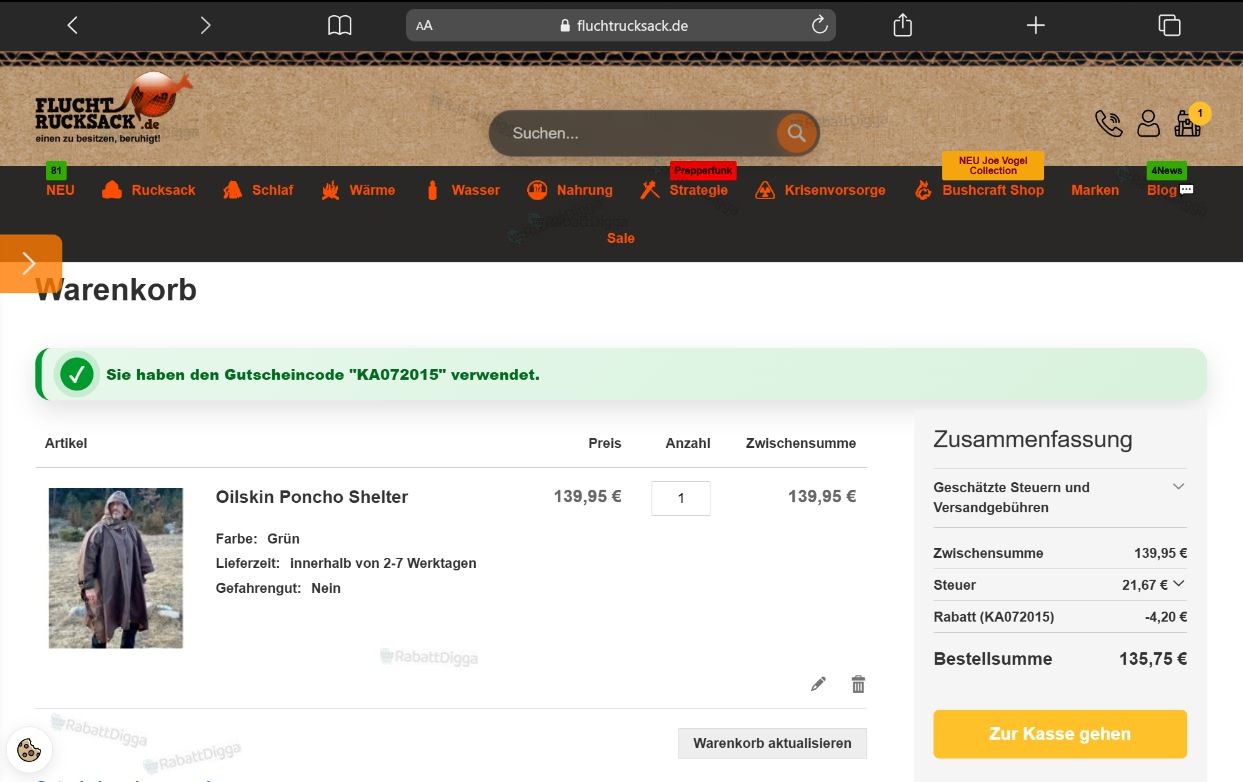Click the Farbe Grün attribute text
The width and height of the screenshot is (1243, 782).
(x=258, y=538)
